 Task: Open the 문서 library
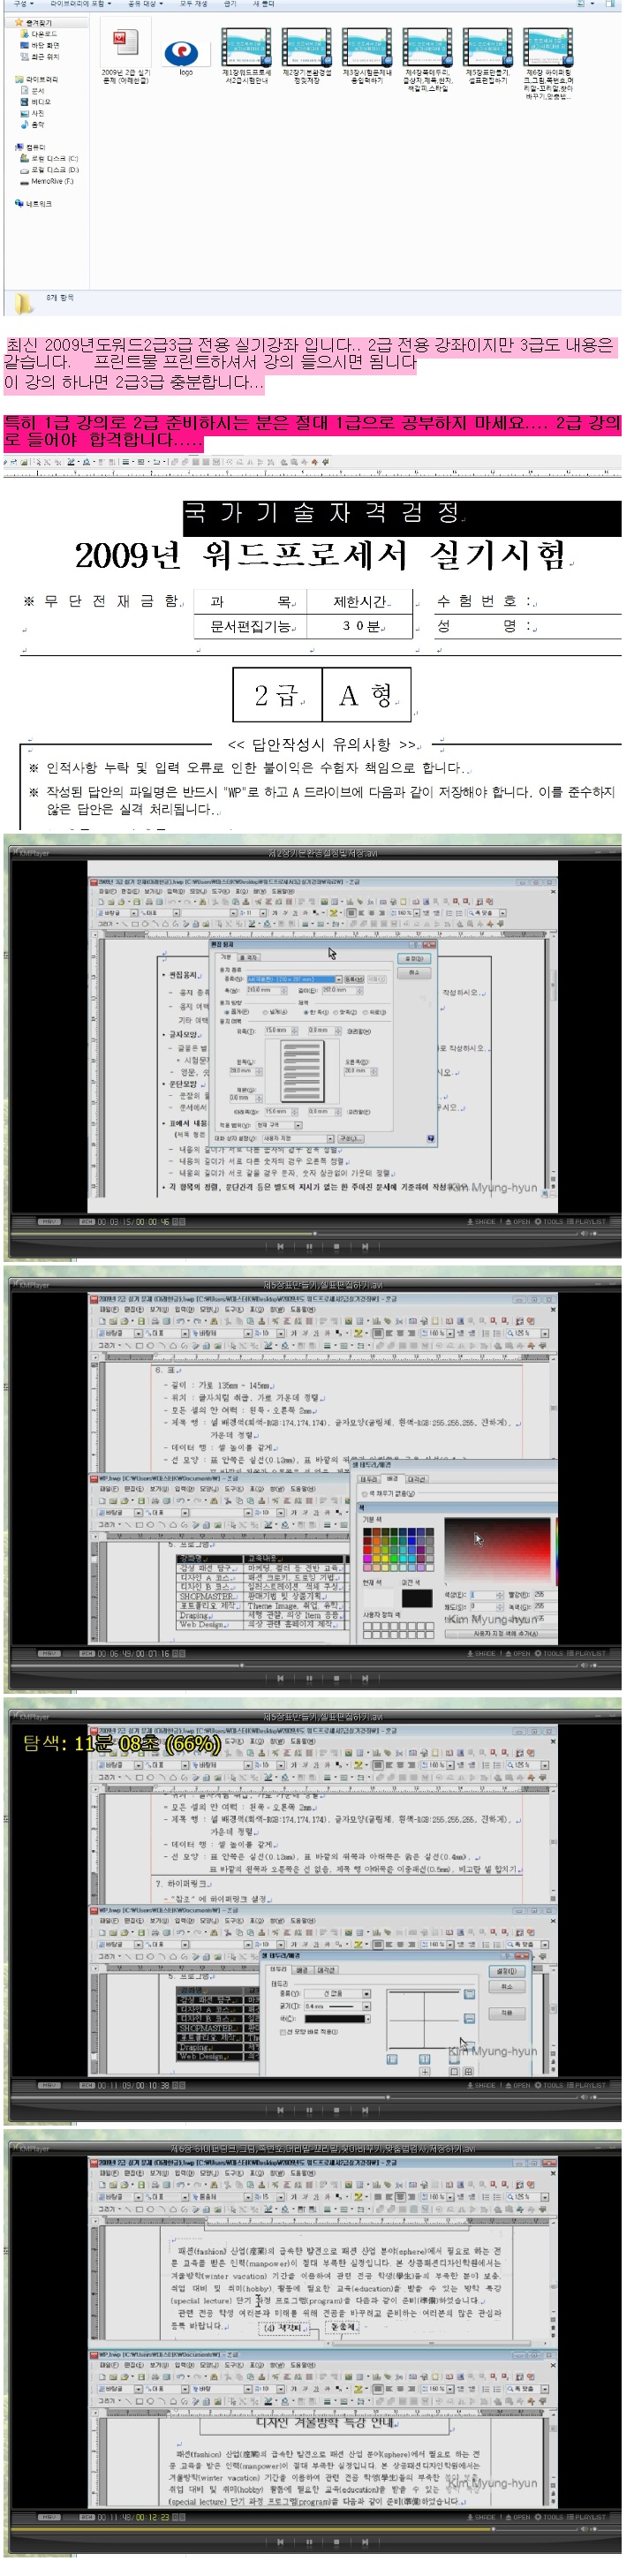click(32, 91)
